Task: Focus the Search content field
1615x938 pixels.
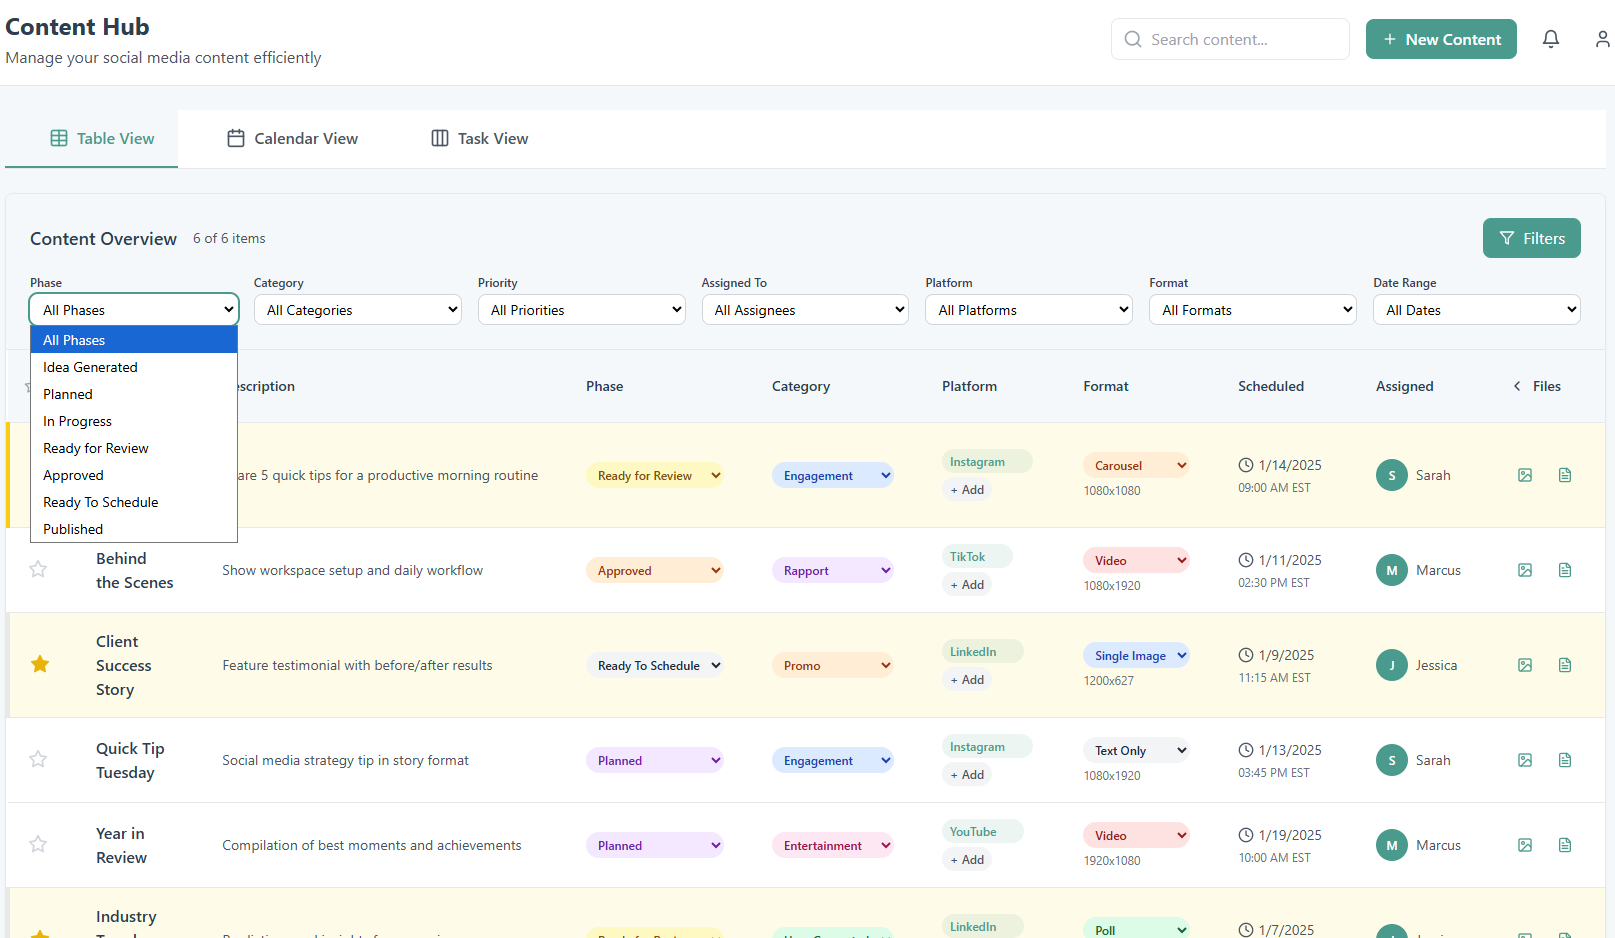Action: [1230, 39]
